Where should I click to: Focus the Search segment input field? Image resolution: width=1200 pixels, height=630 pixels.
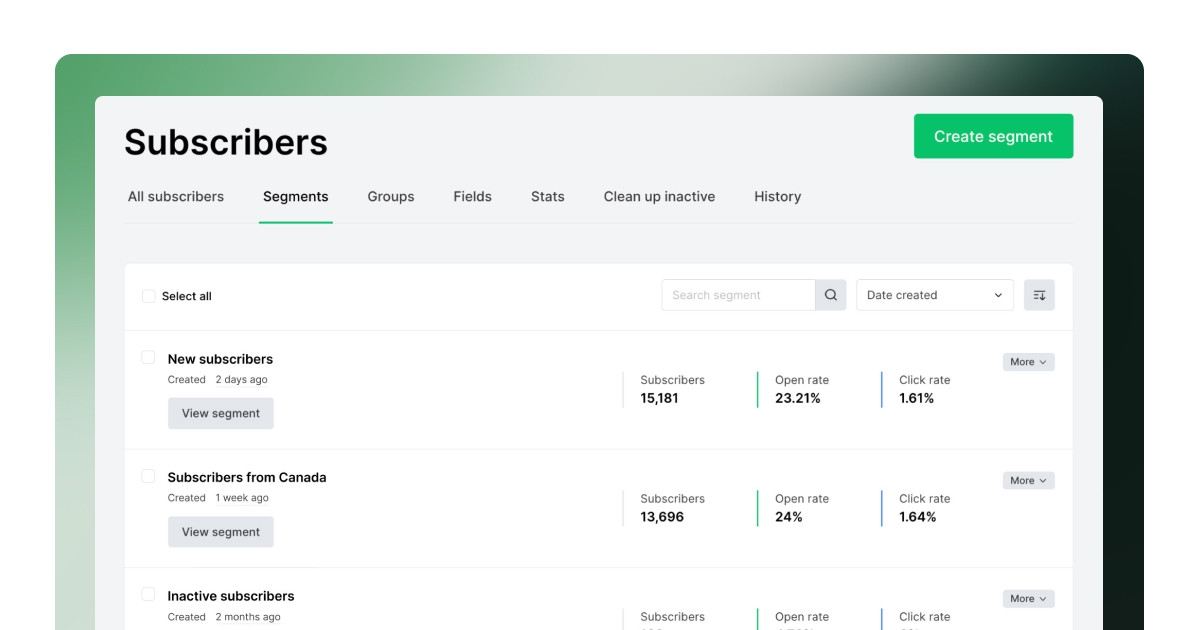click(738, 295)
